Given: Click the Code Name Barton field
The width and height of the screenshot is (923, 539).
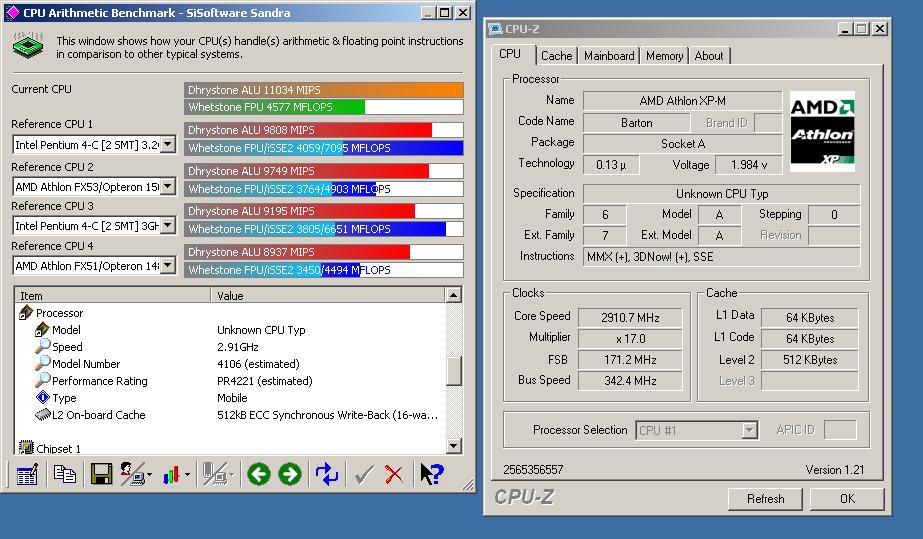Looking at the screenshot, I should 636,122.
